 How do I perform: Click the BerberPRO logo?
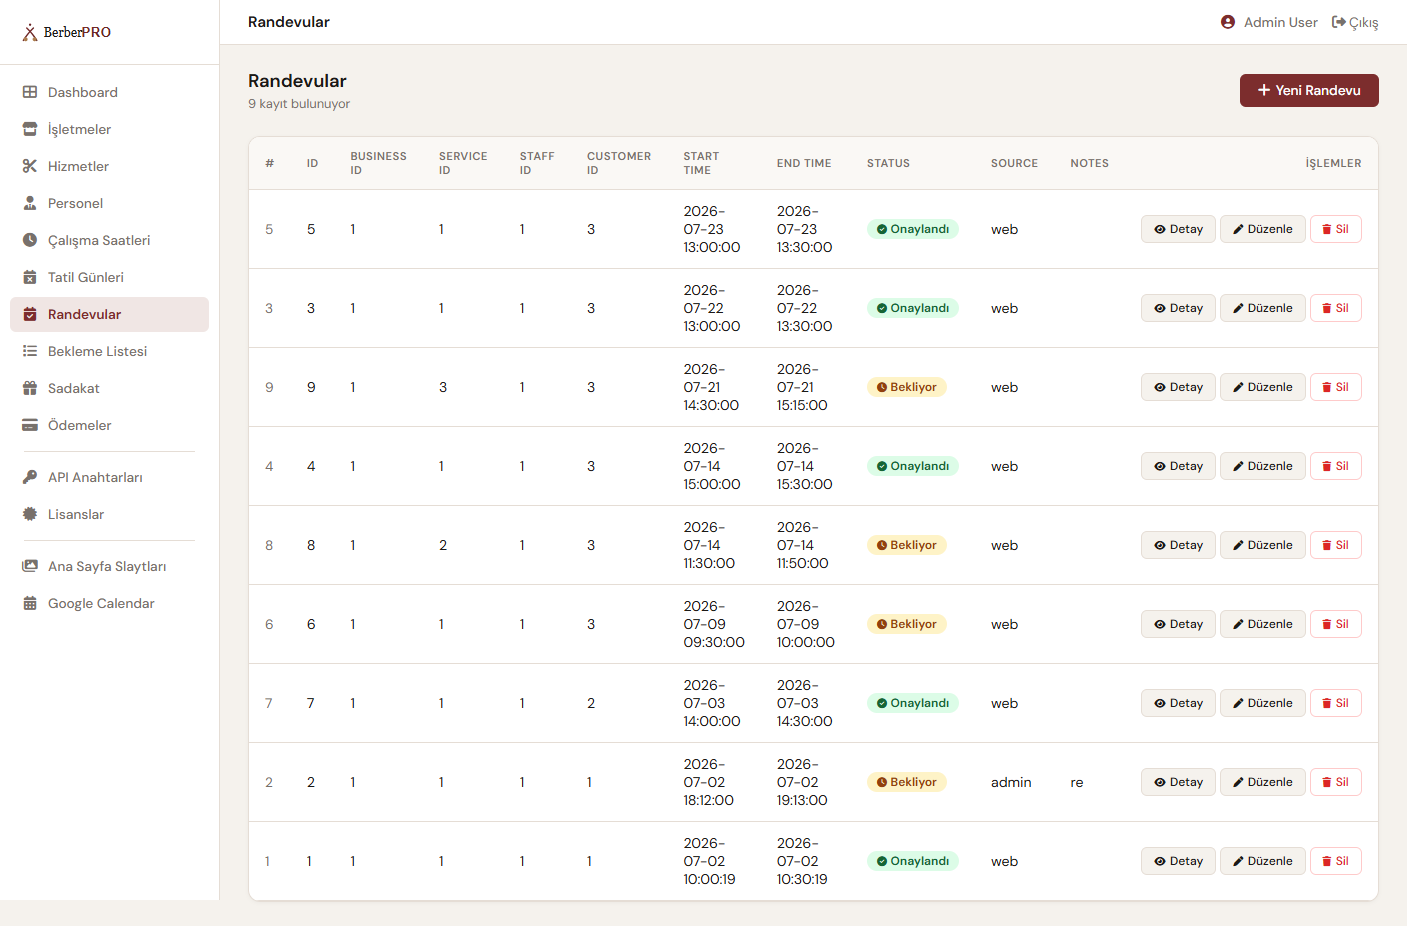pyautogui.click(x=67, y=32)
